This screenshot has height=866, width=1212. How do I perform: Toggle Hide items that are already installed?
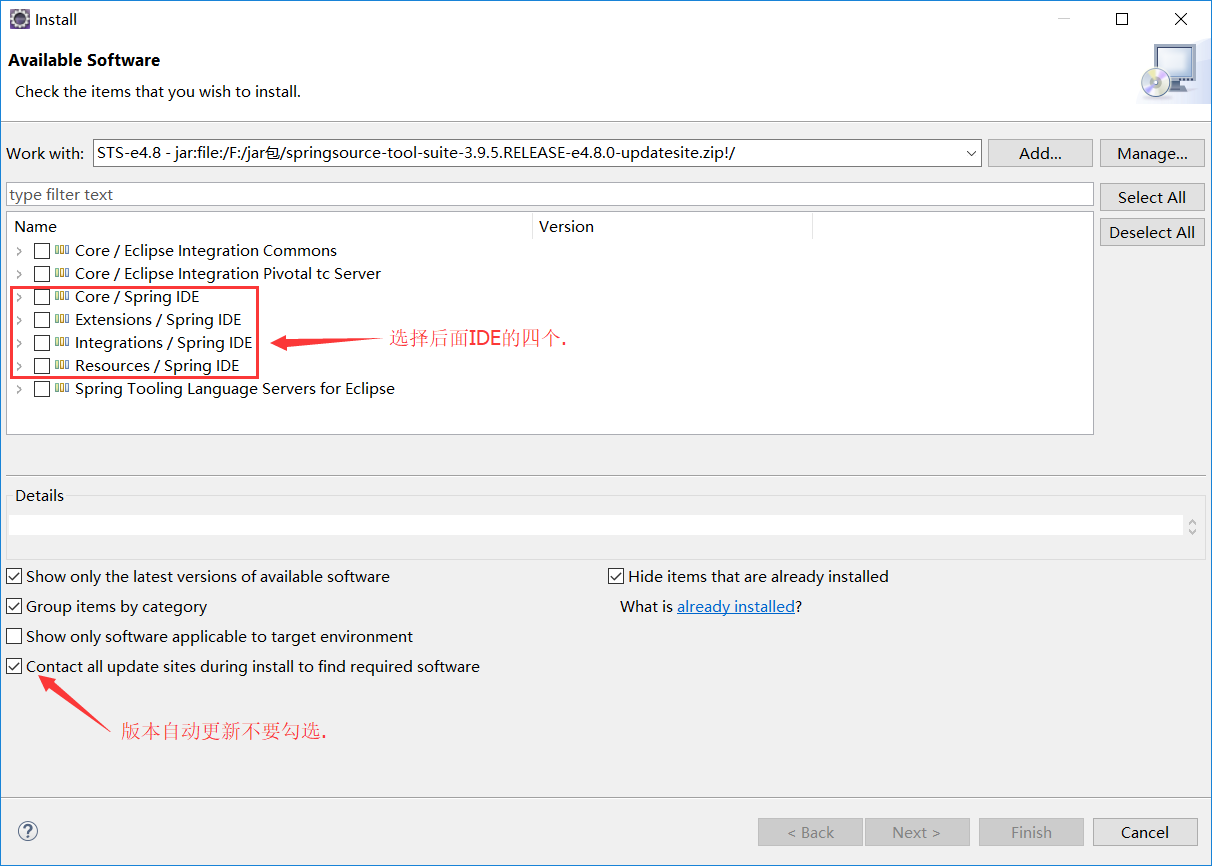point(616,576)
